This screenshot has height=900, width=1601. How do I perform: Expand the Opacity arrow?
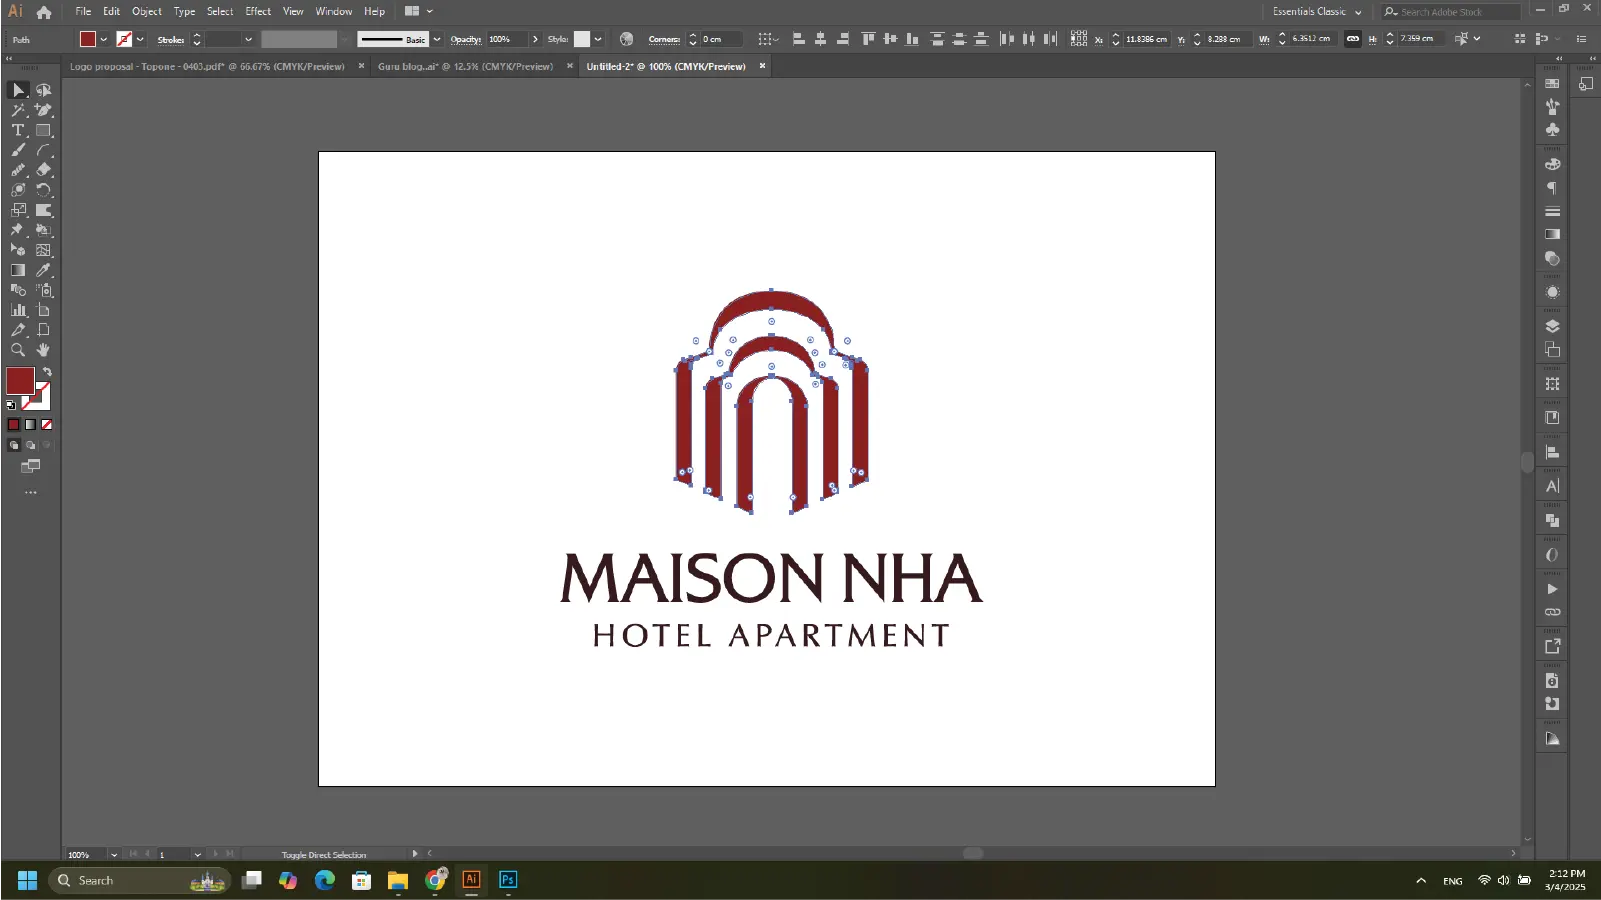535,39
